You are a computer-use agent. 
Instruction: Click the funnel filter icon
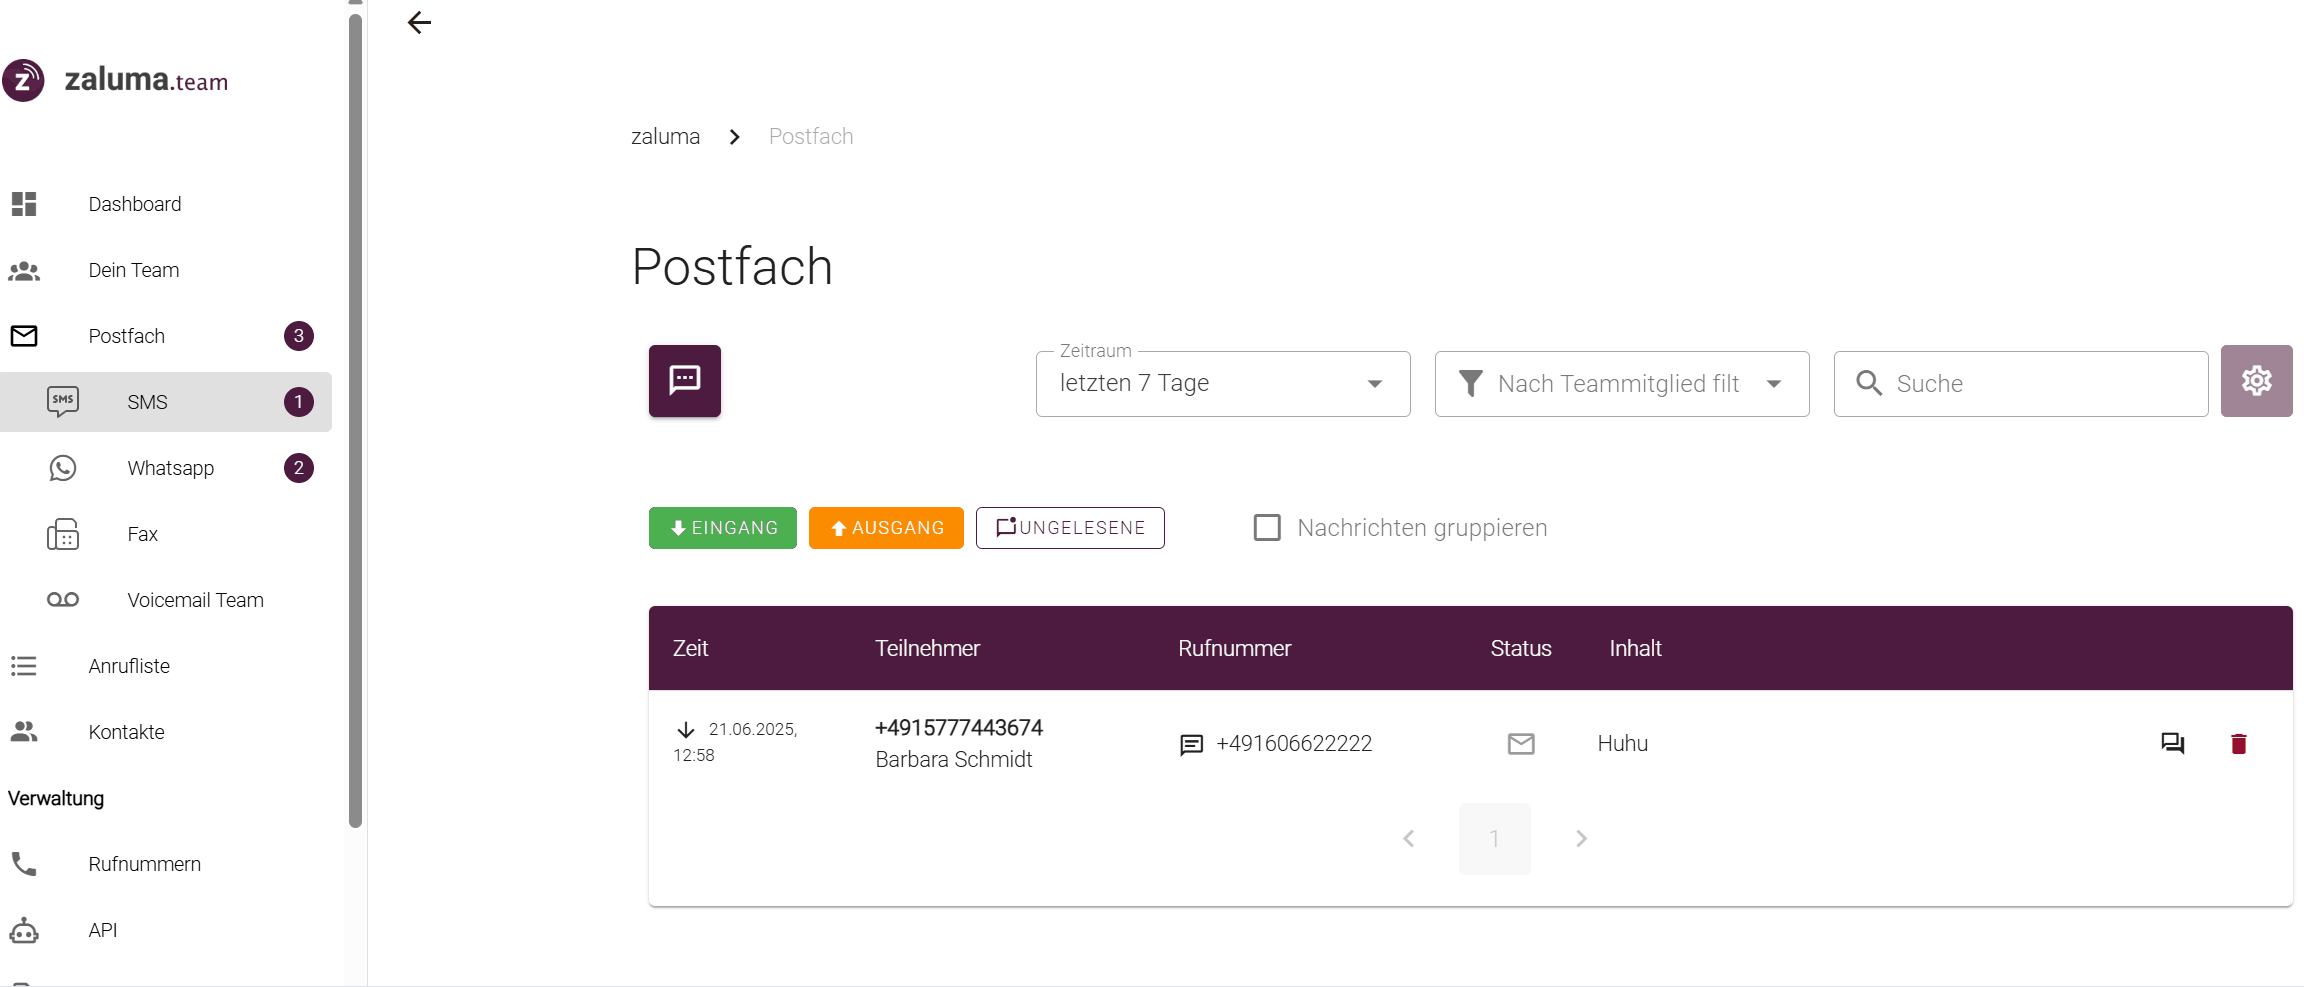tap(1471, 384)
